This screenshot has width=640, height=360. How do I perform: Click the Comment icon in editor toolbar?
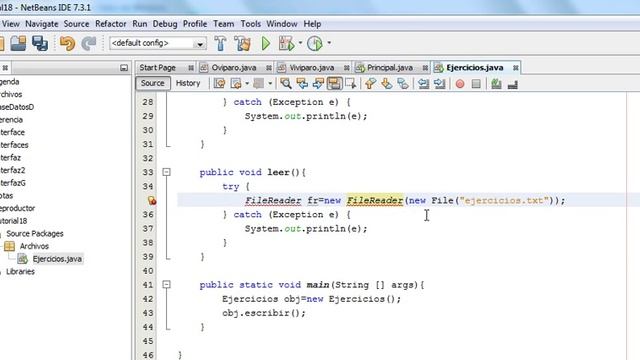coord(496,84)
